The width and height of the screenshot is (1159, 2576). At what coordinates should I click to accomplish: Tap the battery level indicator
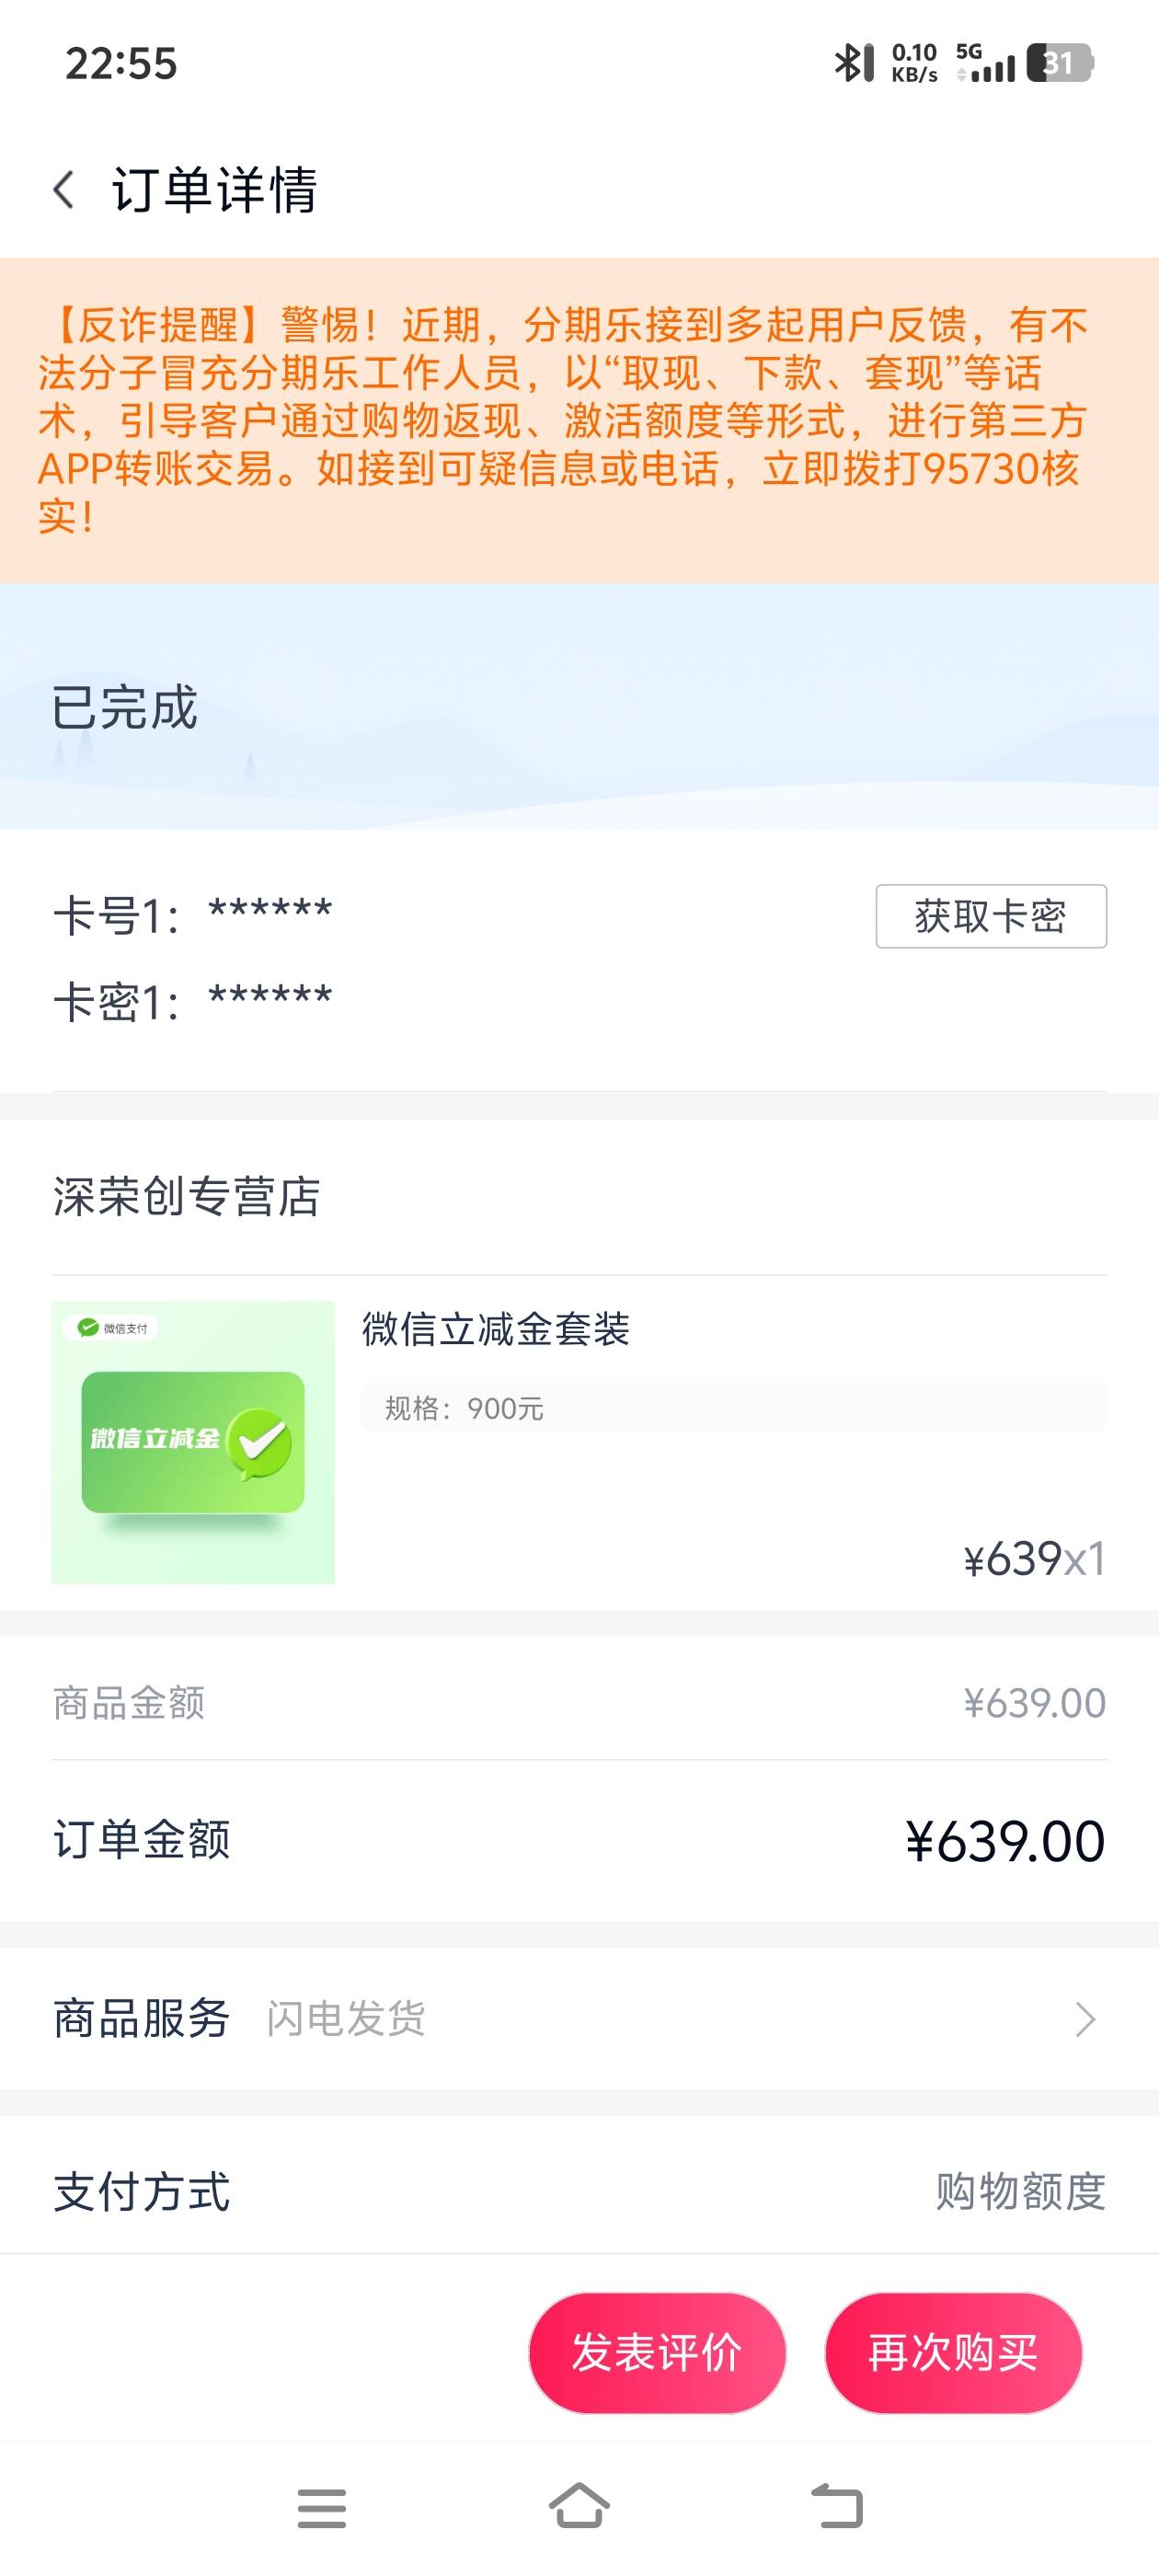click(1060, 62)
